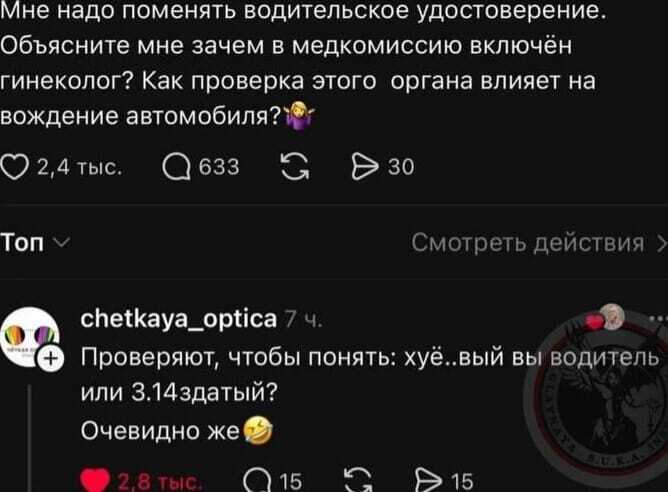
Task: Click arrow next to Смотреть действия
Action: click(662, 244)
